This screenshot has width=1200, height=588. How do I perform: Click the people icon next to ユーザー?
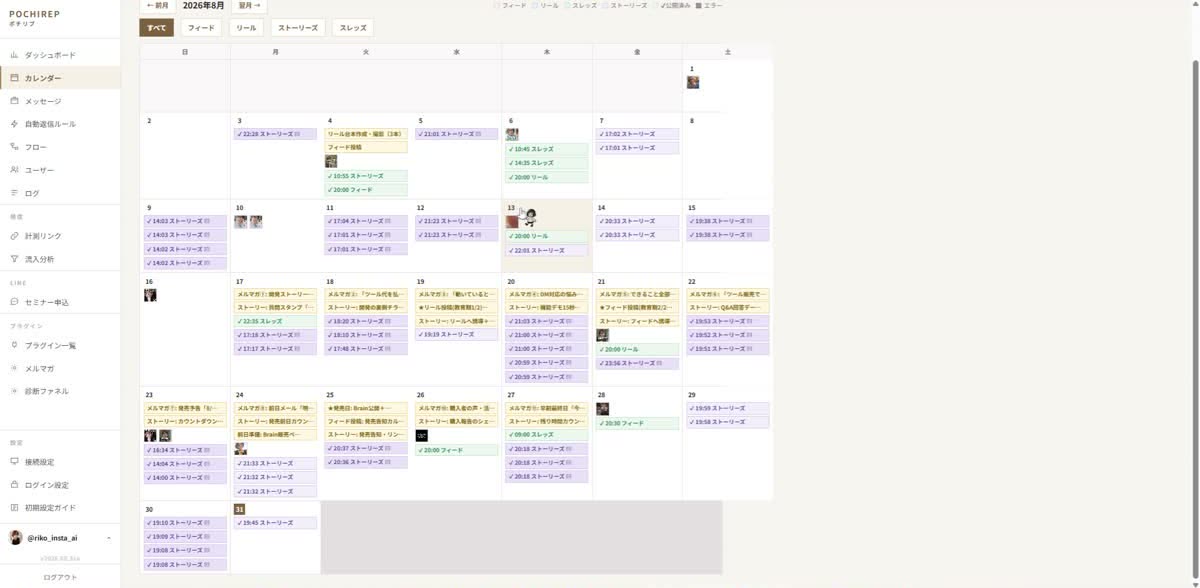[x=14, y=170]
